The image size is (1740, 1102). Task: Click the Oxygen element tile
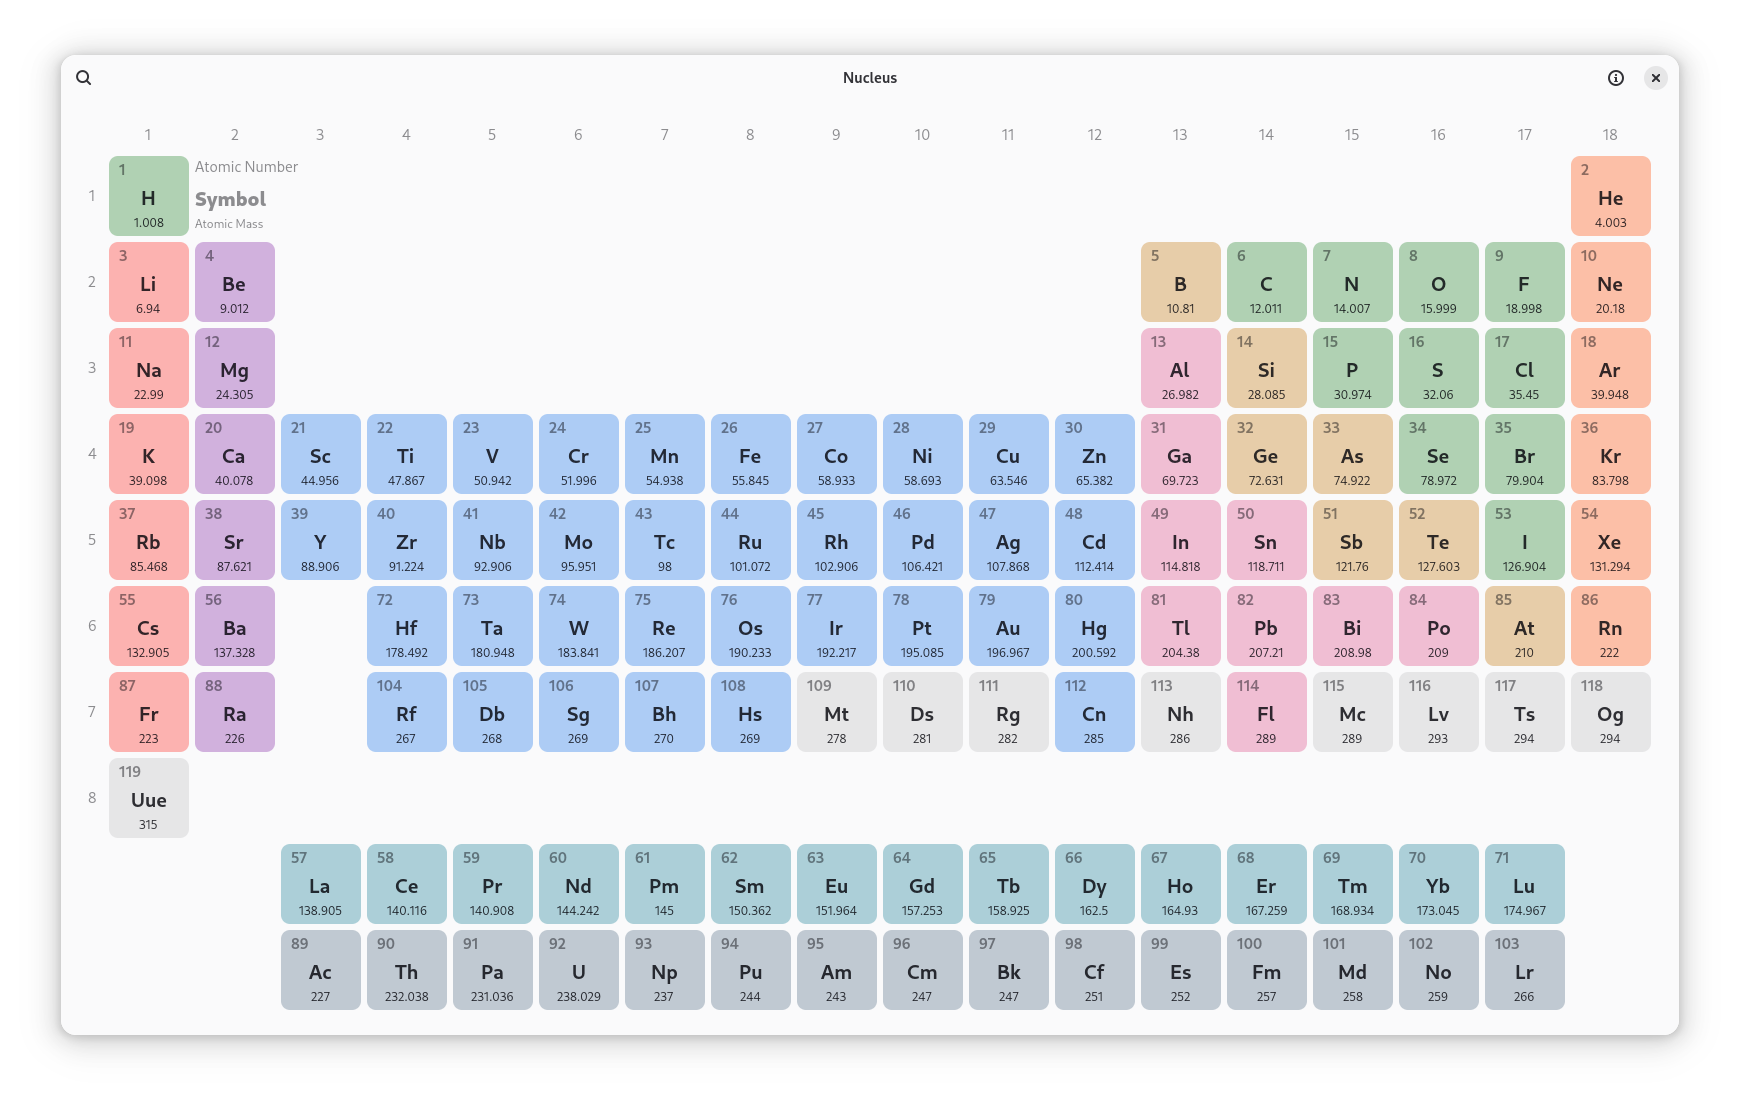(1438, 282)
